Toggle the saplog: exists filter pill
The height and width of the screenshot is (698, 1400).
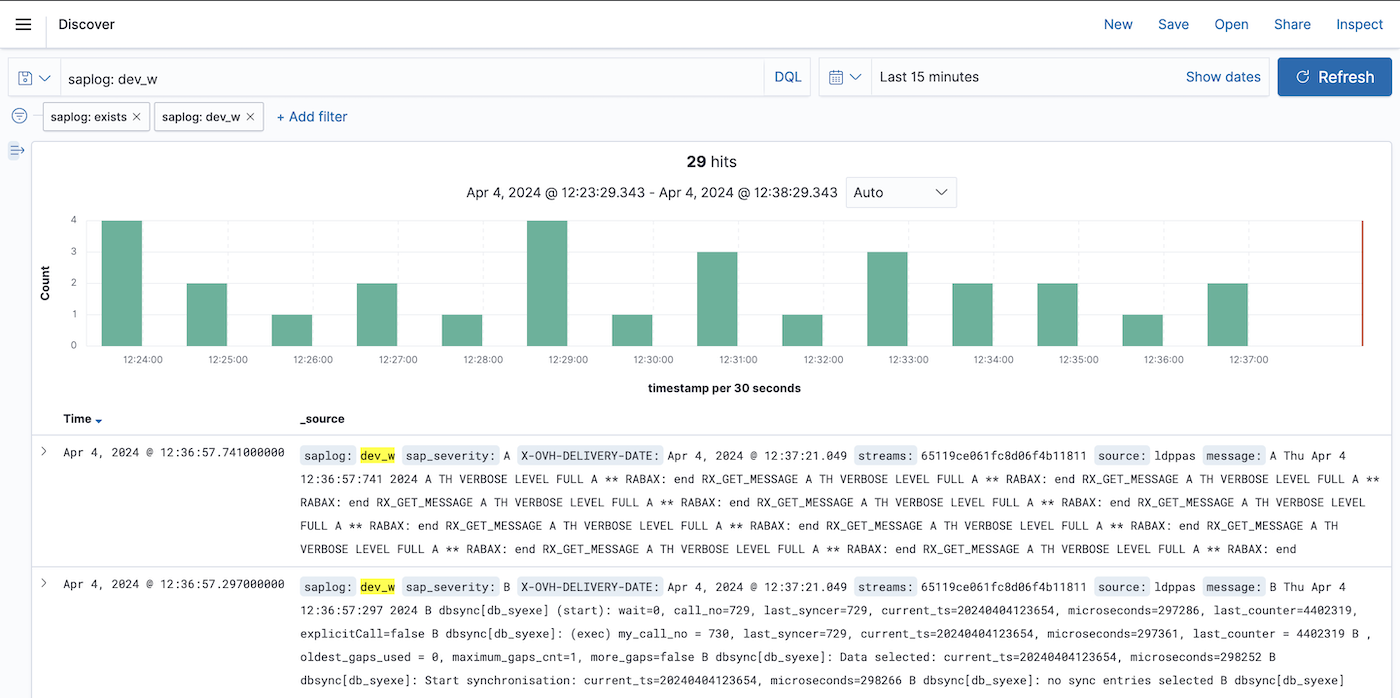88,117
